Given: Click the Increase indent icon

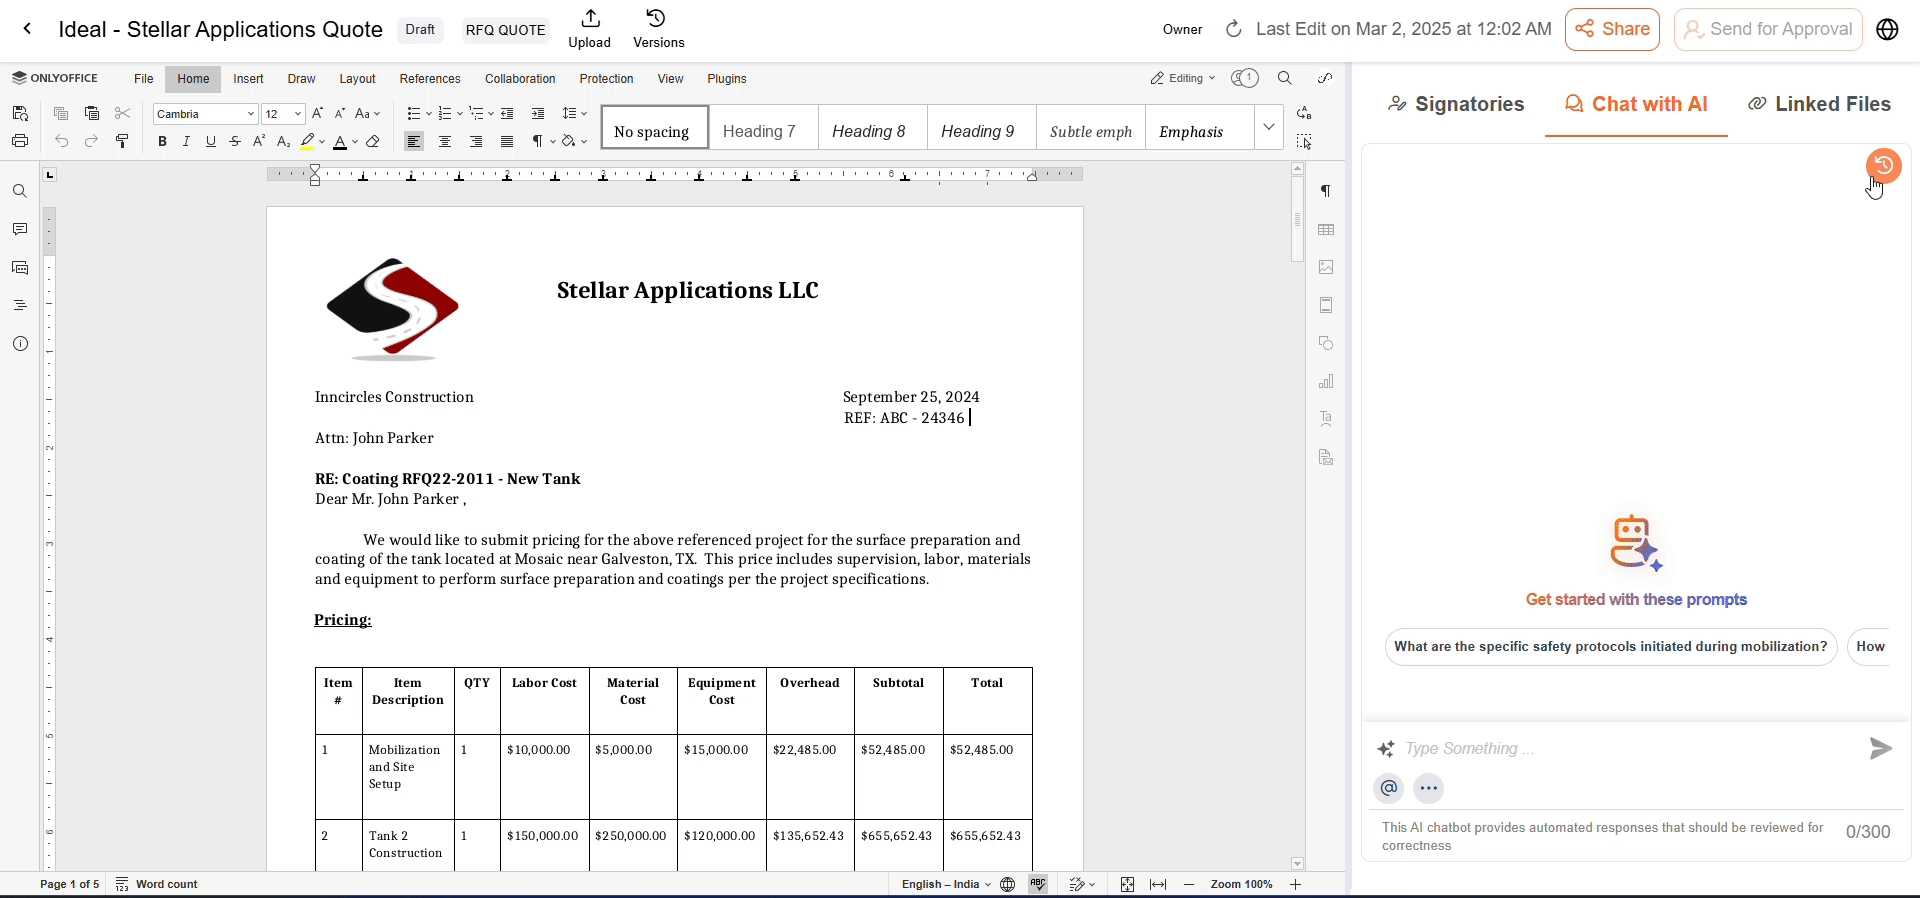Looking at the screenshot, I should (x=539, y=114).
